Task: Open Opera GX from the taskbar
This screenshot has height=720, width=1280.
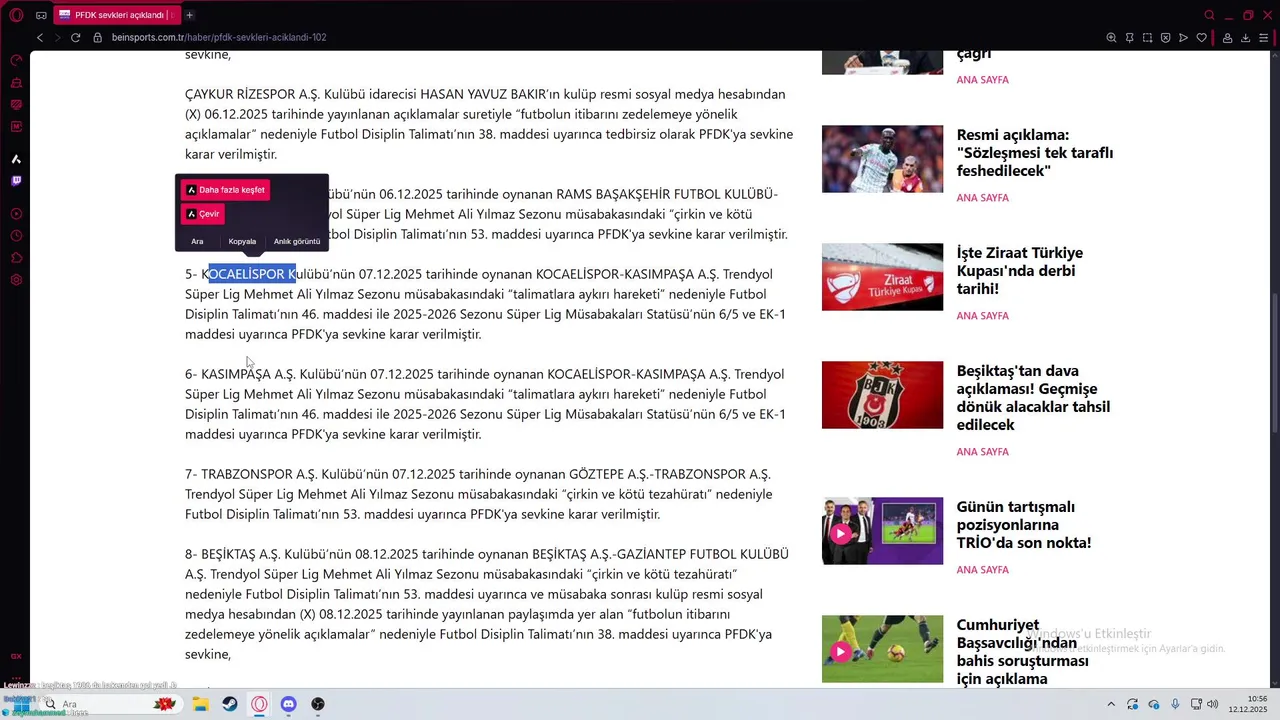Action: point(259,704)
